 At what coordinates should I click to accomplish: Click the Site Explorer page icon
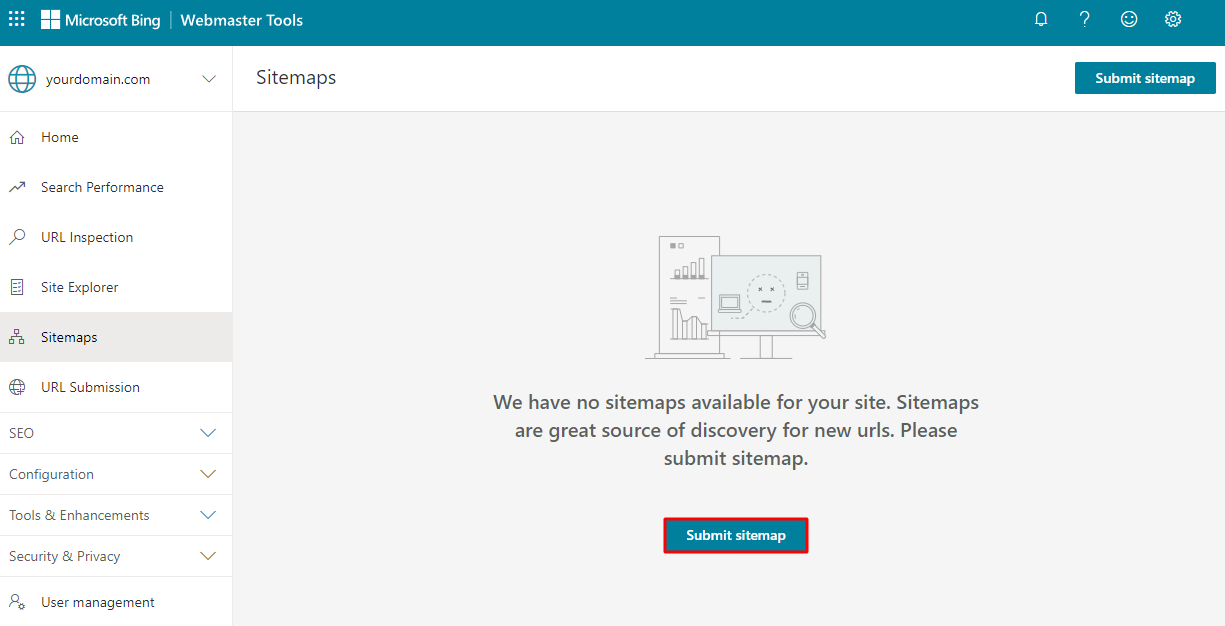click(17, 287)
